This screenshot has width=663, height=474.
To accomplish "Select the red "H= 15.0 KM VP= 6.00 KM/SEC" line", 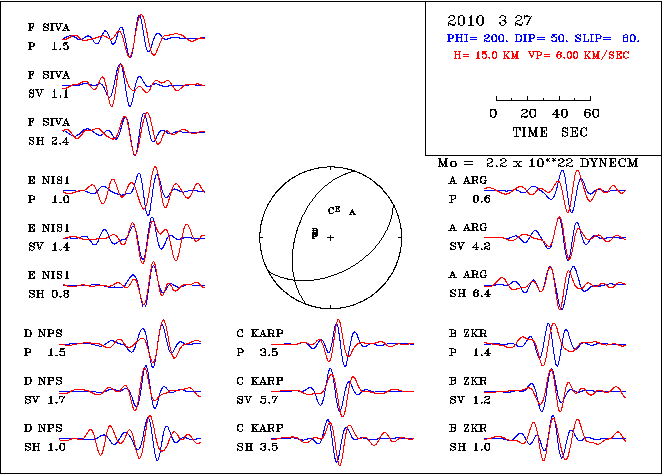I will click(x=541, y=55).
